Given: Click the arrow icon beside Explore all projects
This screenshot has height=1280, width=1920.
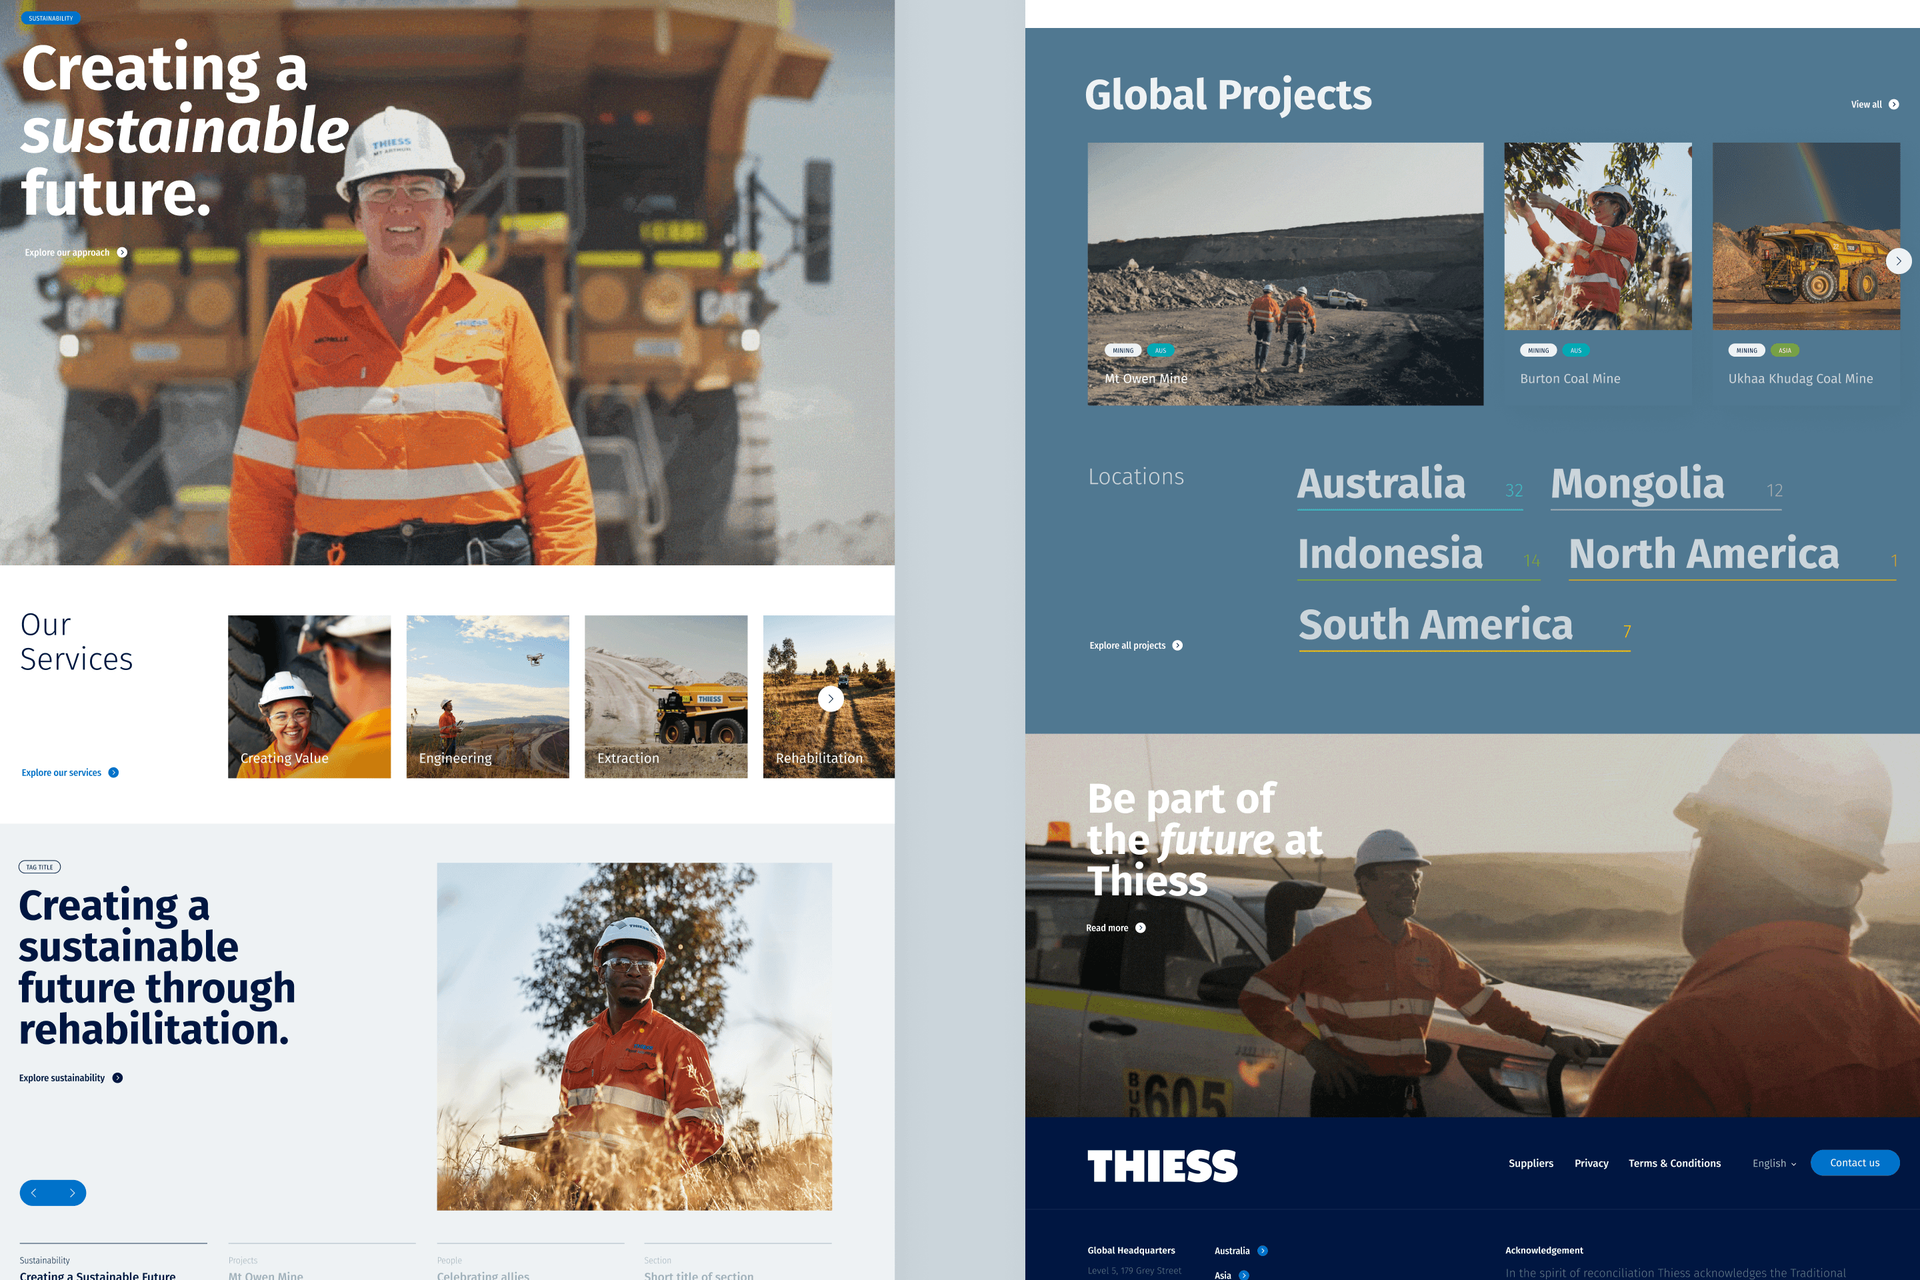Looking at the screenshot, I should [1178, 646].
